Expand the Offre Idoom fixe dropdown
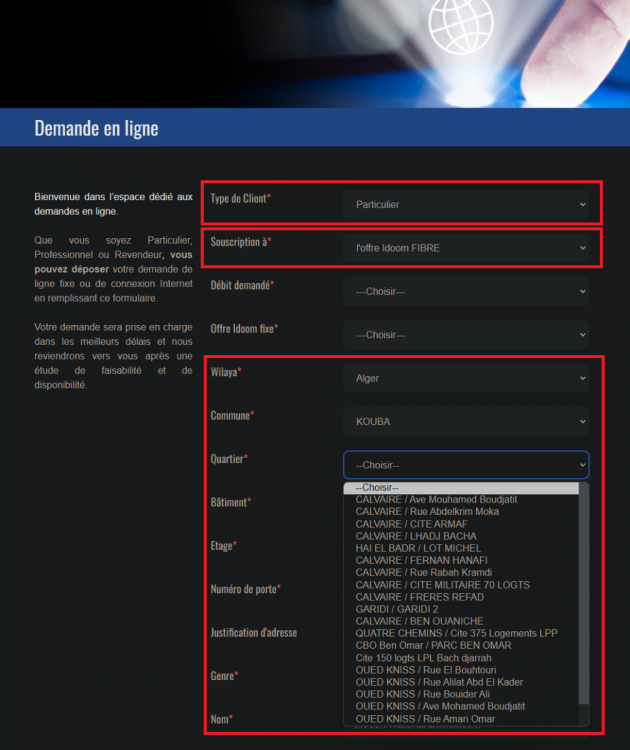630x750 pixels. click(466, 335)
